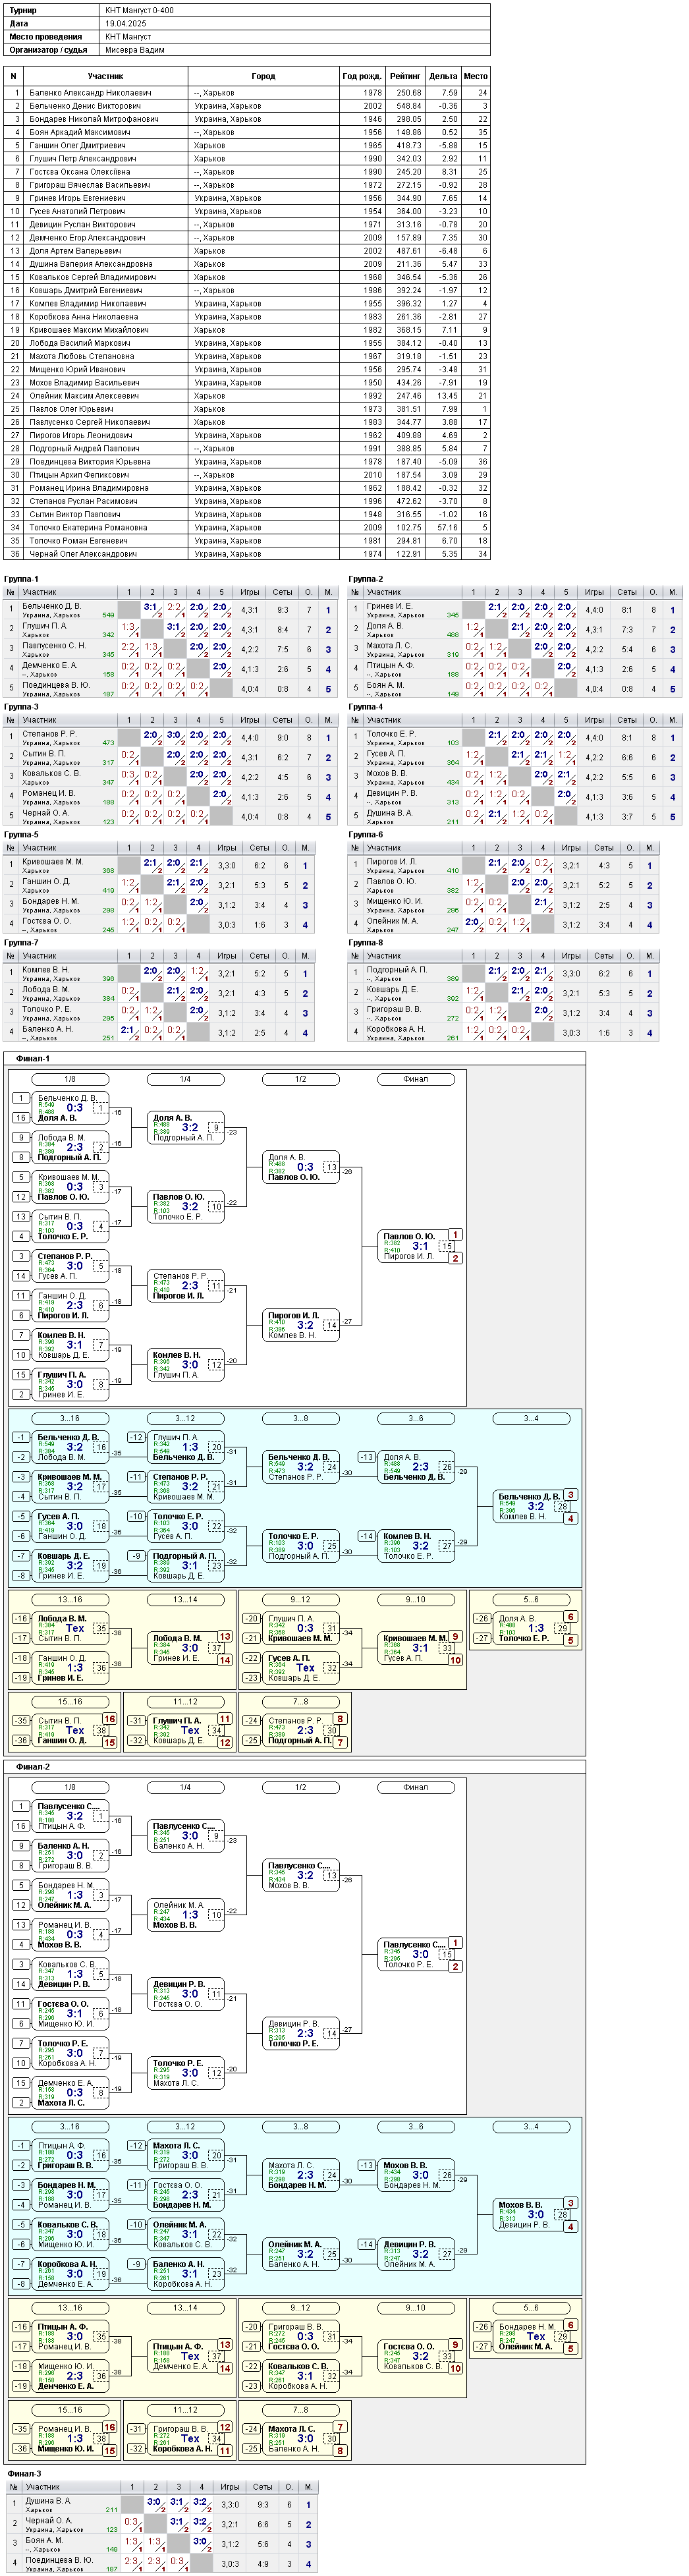Click the tournament name КНТ Мангуст 0-400
Screen dimensions: 689x2576
140,10
